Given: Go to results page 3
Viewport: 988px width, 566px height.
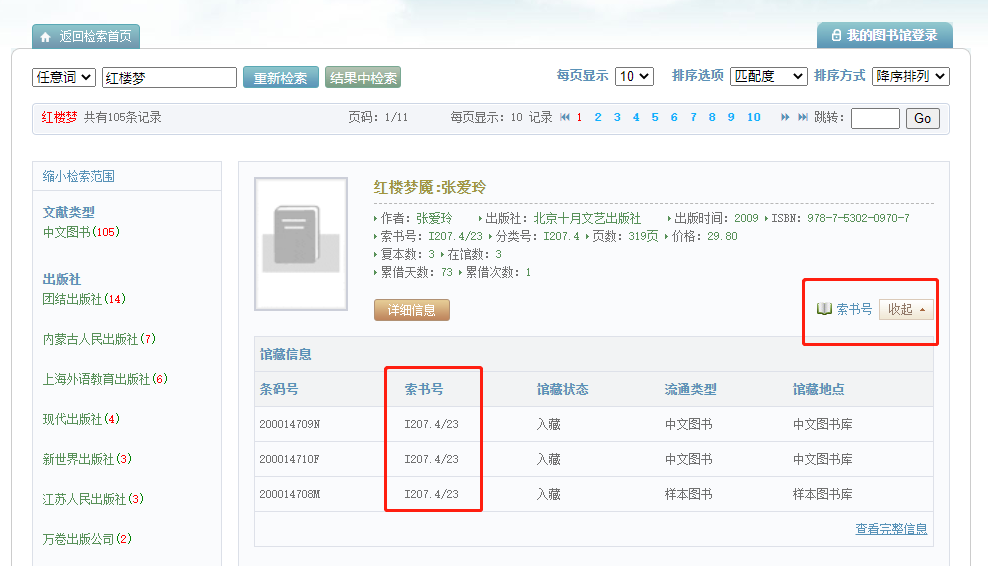Looking at the screenshot, I should pyautogui.click(x=617, y=117).
